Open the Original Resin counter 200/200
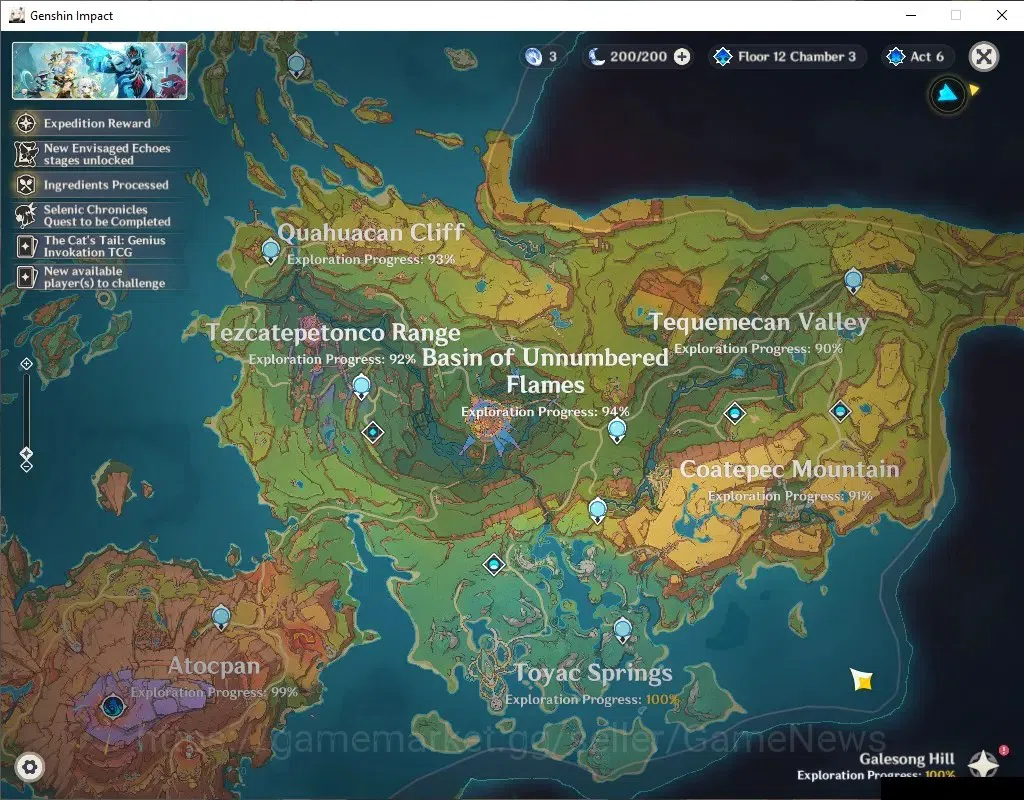 (638, 57)
